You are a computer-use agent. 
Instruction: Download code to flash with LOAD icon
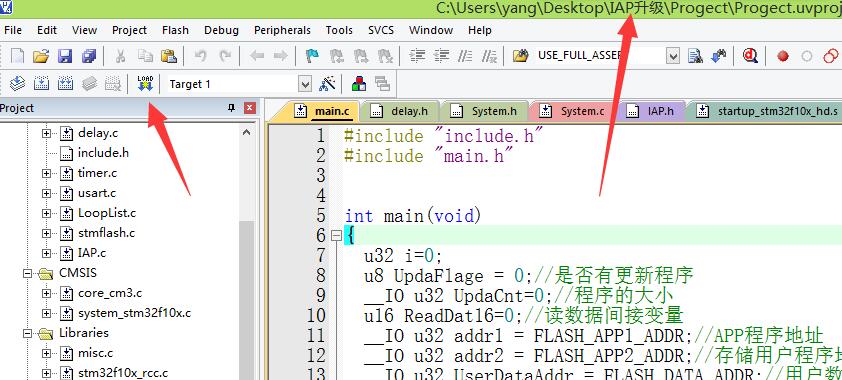pyautogui.click(x=145, y=83)
